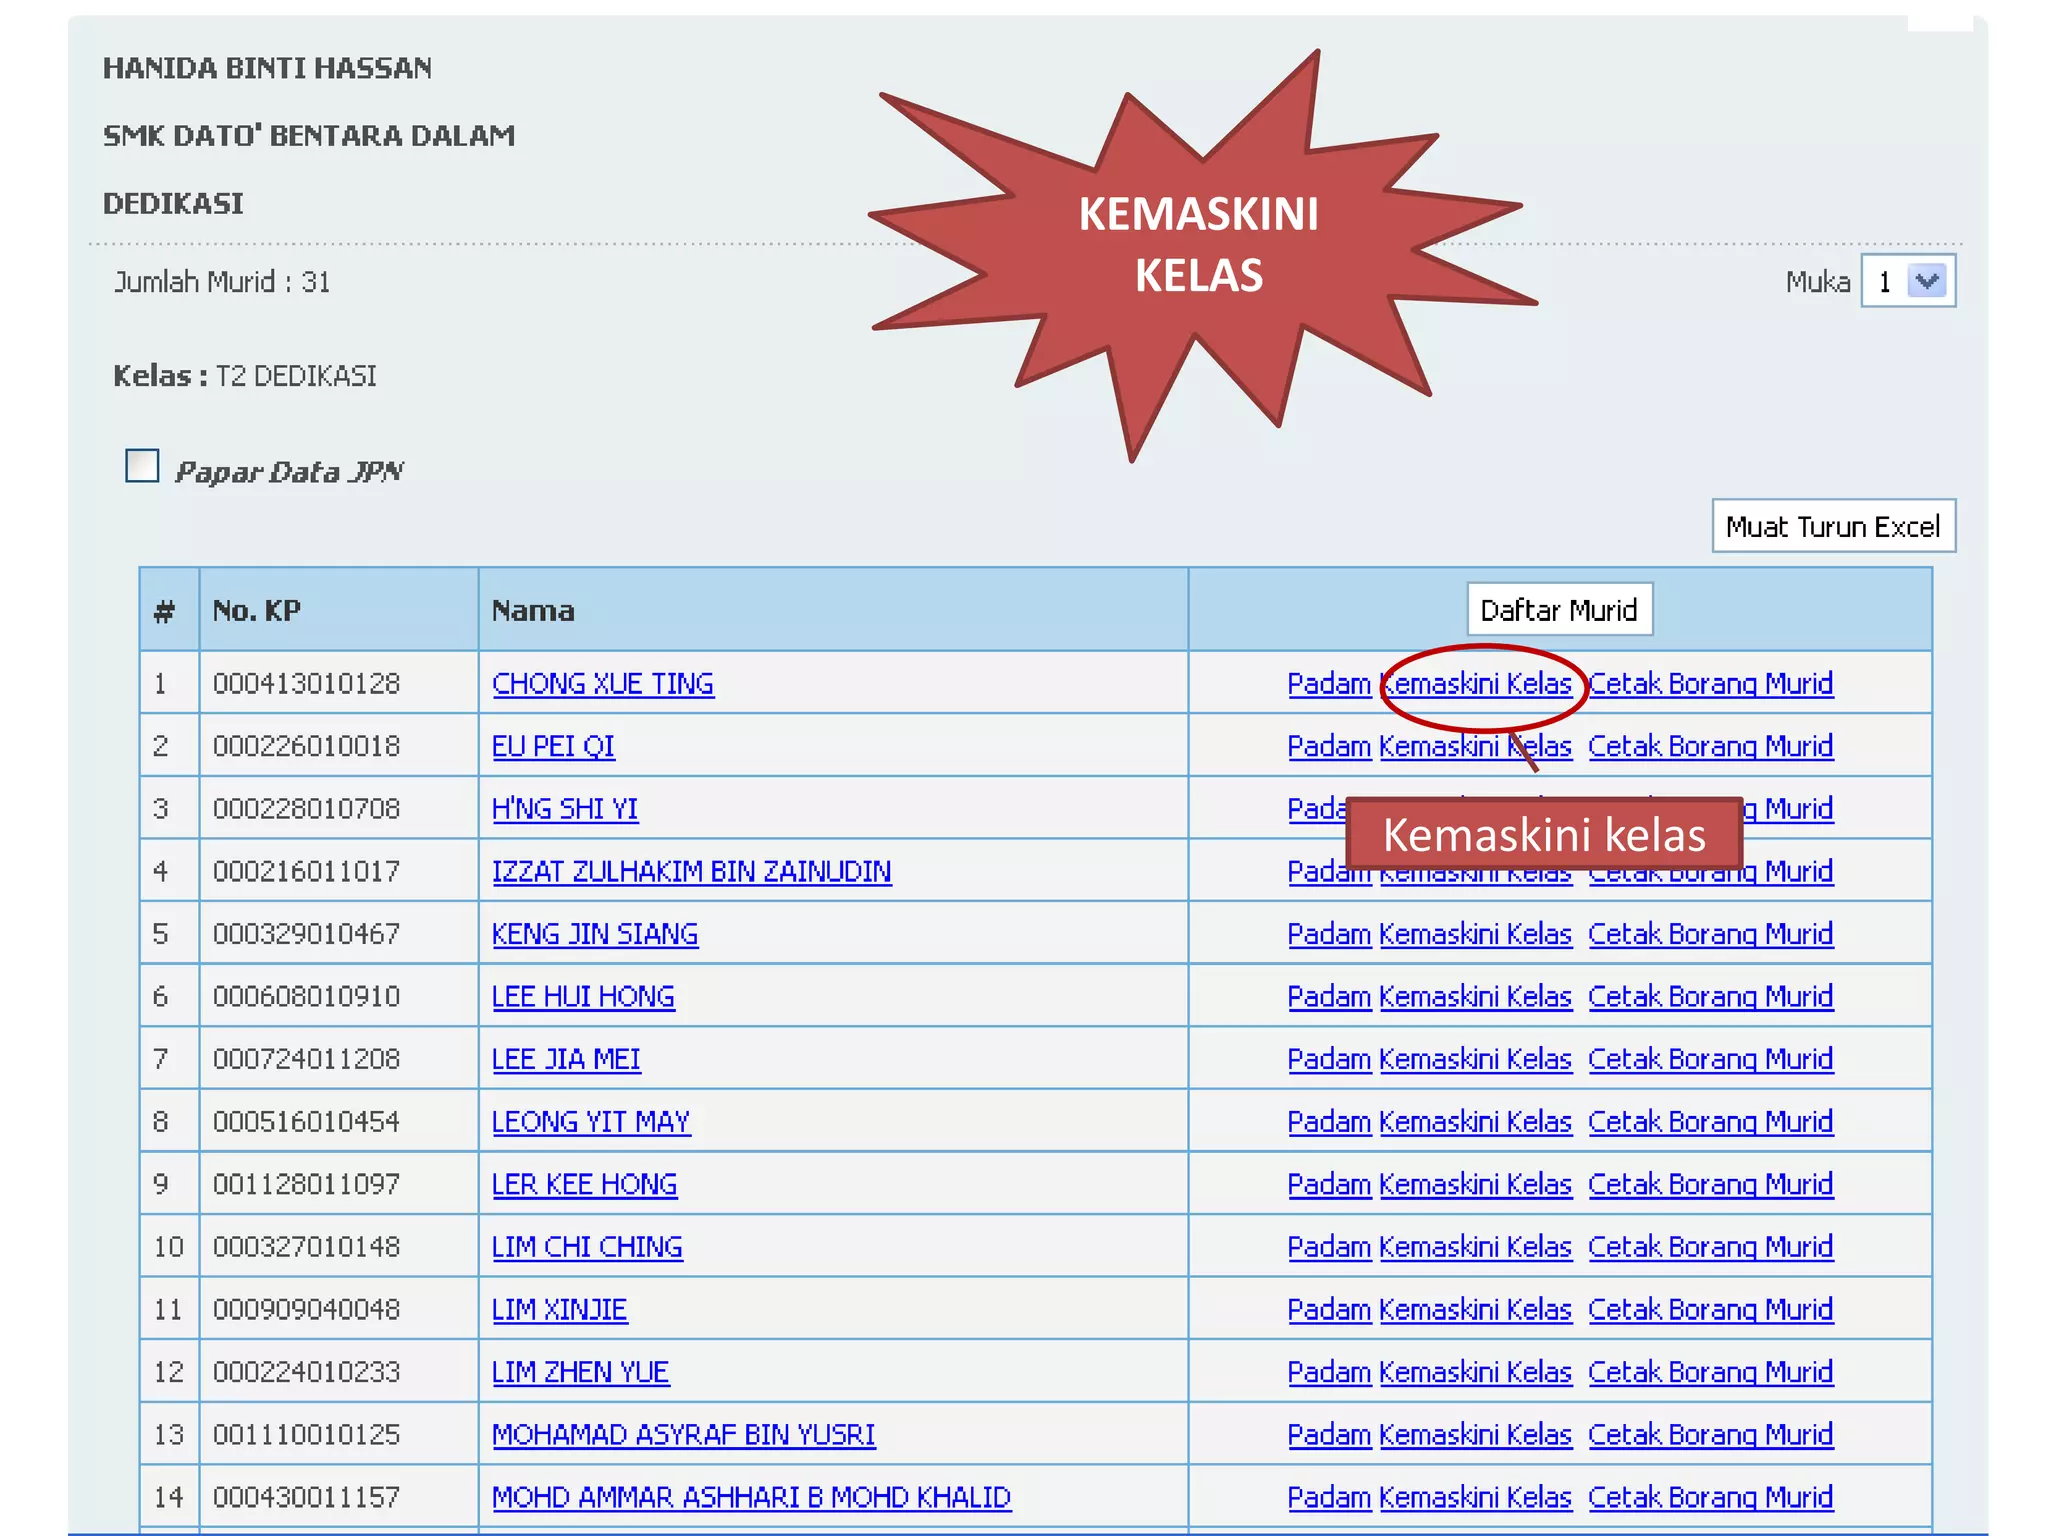The image size is (2048, 1536).
Task: Open H'NG SHI YI student link
Action: point(564,809)
